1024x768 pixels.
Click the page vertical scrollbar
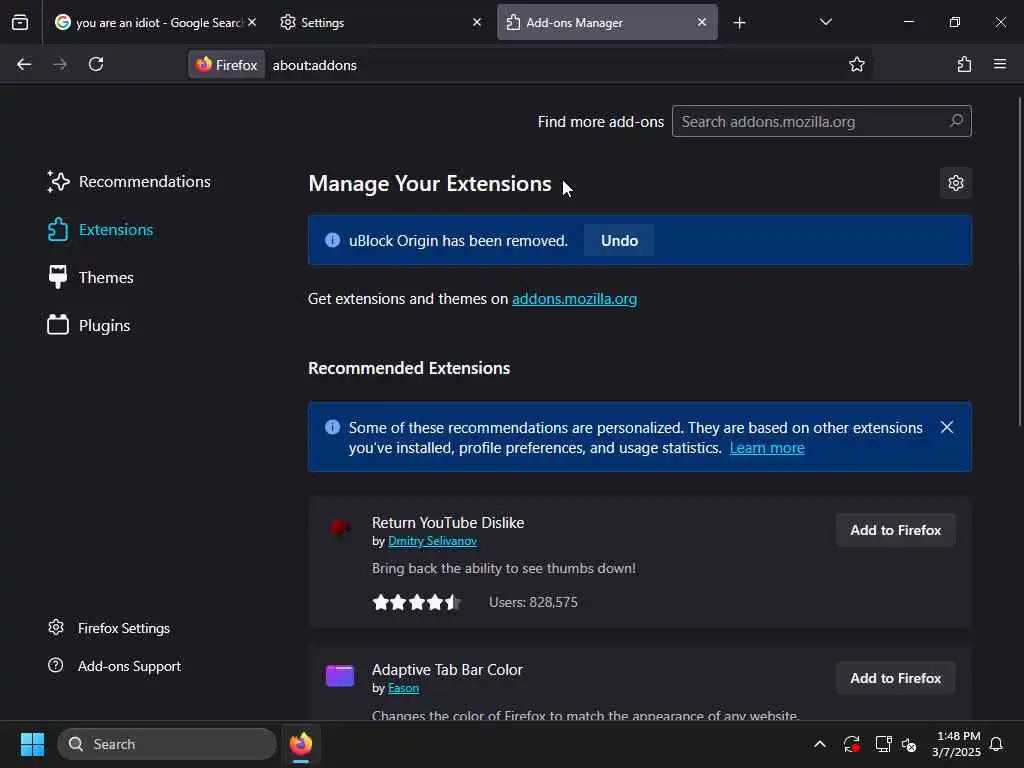(1019, 261)
